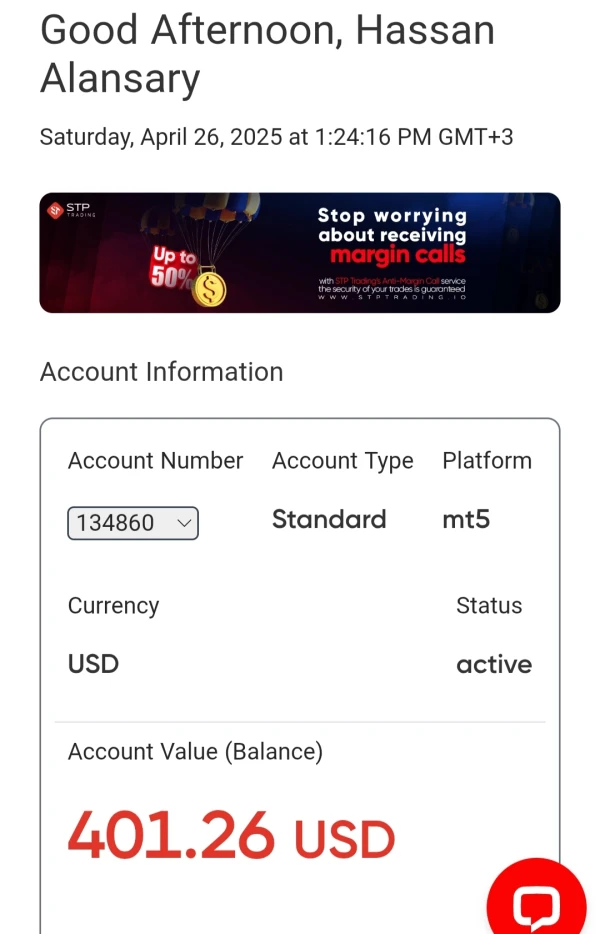
Task: Open the red live chat bubble
Action: tap(536, 903)
